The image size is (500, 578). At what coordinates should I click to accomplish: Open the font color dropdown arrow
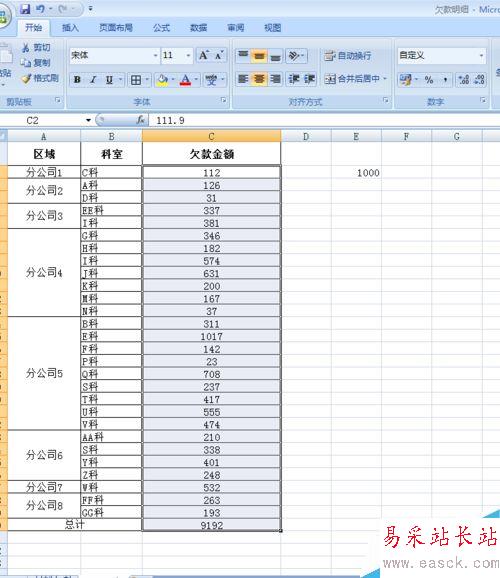pos(196,79)
